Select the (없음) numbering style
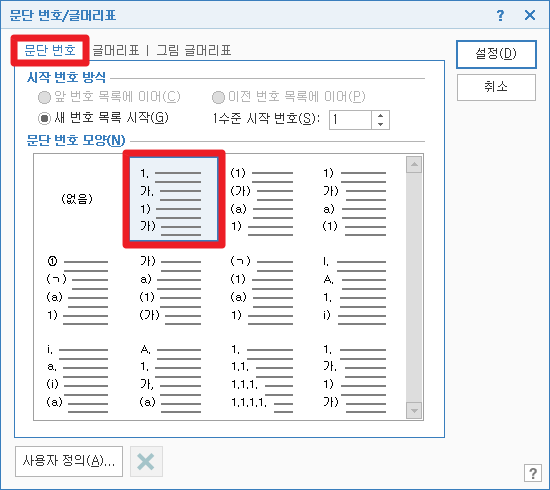This screenshot has height=490, width=550. 77,199
